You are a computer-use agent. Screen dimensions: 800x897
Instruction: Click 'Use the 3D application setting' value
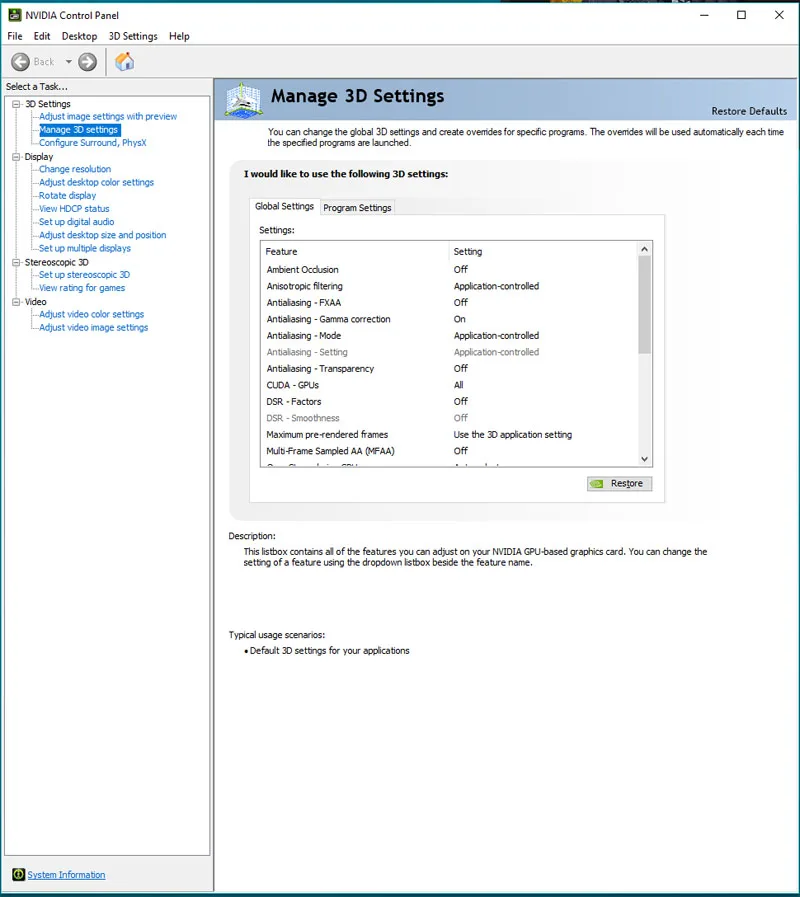coord(513,435)
